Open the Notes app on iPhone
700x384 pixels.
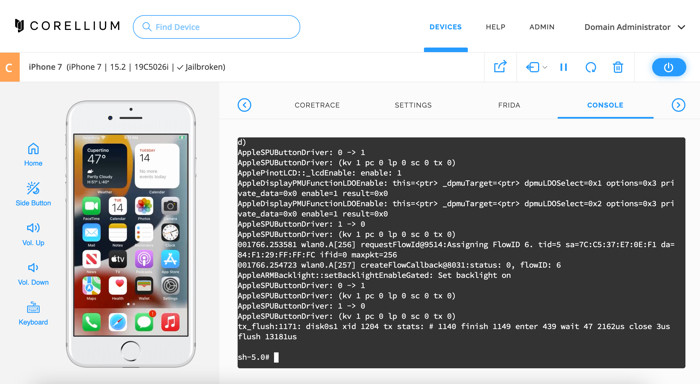[118, 232]
